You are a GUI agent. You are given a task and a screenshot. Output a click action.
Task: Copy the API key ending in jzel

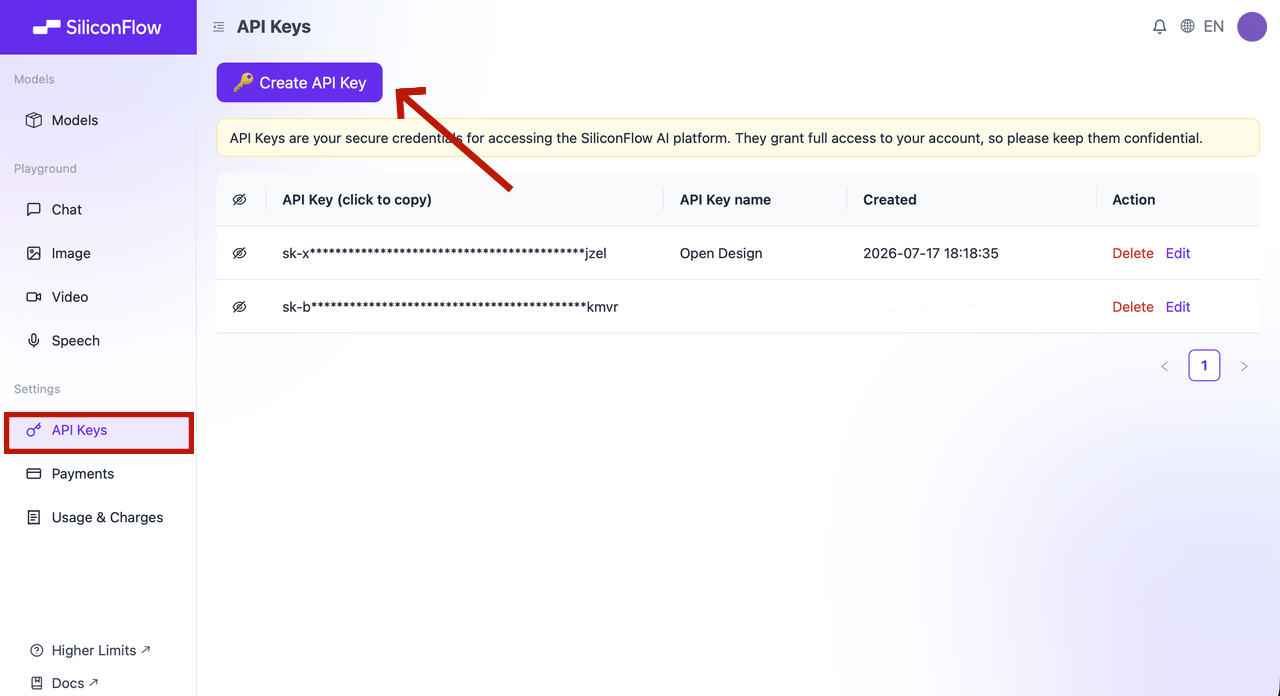point(445,253)
